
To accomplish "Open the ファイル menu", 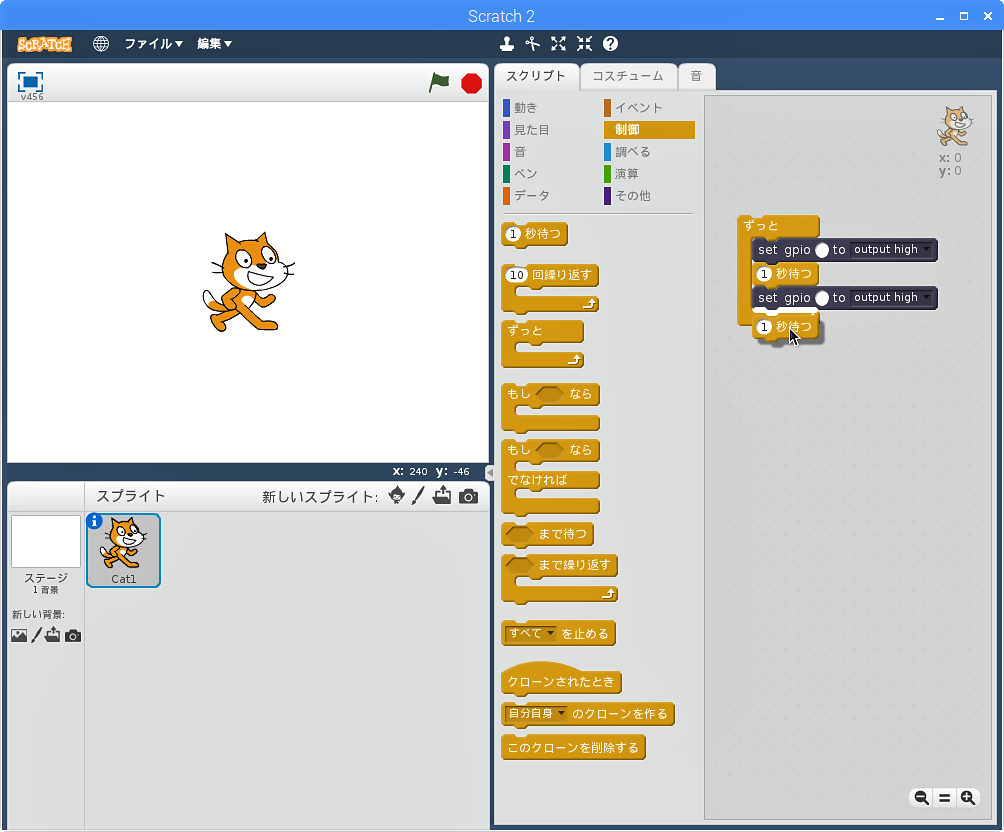I will [x=154, y=44].
